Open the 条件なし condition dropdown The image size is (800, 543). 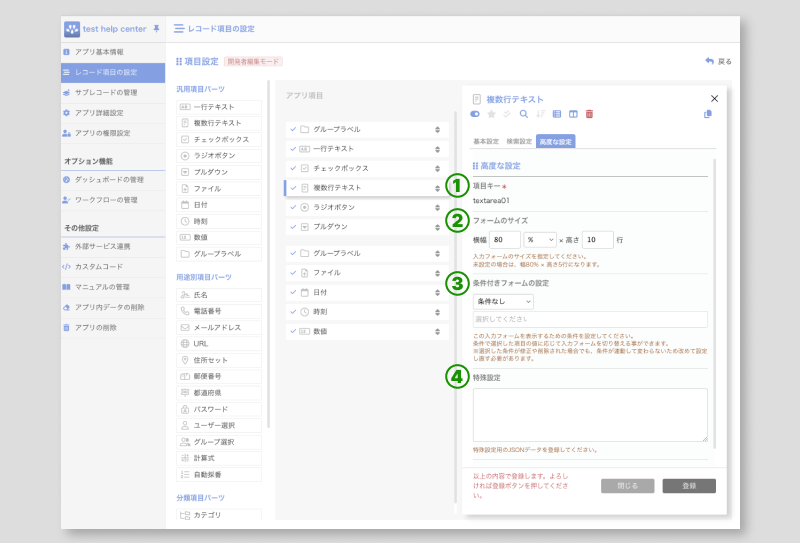click(x=503, y=302)
